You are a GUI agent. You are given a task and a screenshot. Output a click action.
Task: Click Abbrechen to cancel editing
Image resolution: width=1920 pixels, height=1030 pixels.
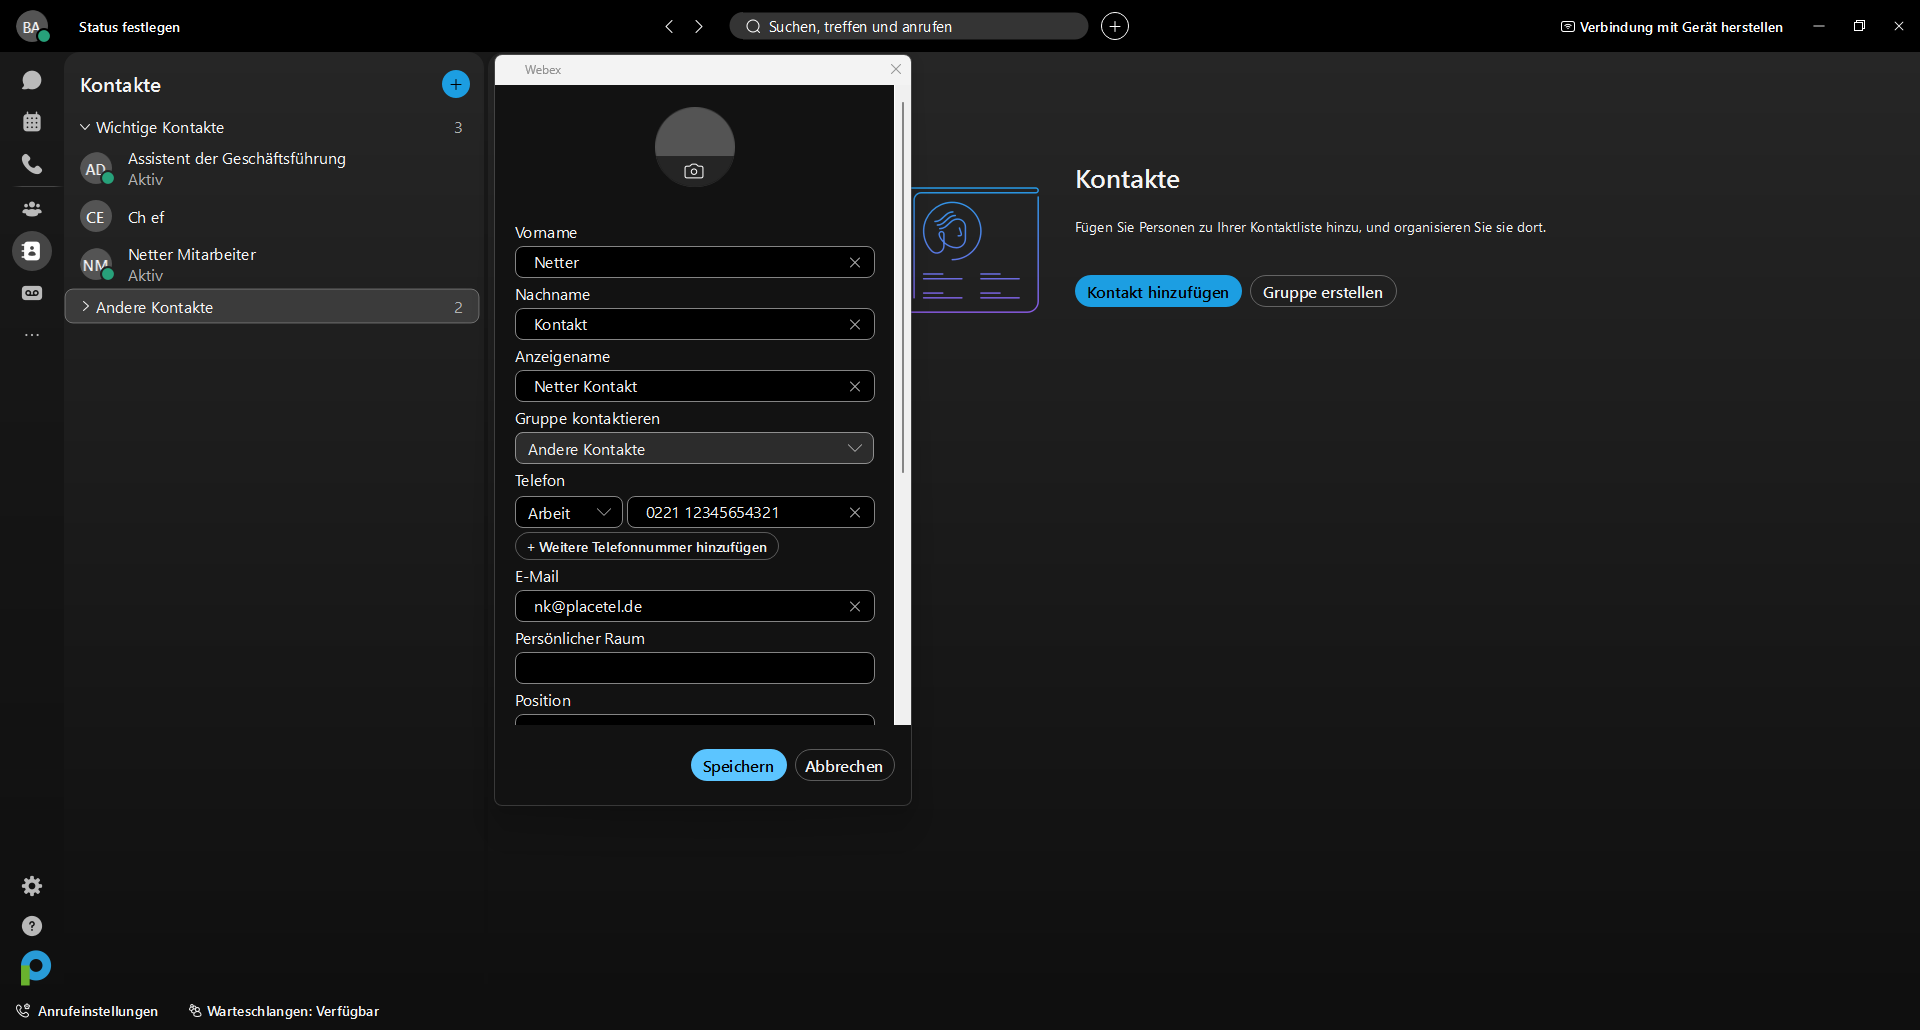[x=844, y=766]
